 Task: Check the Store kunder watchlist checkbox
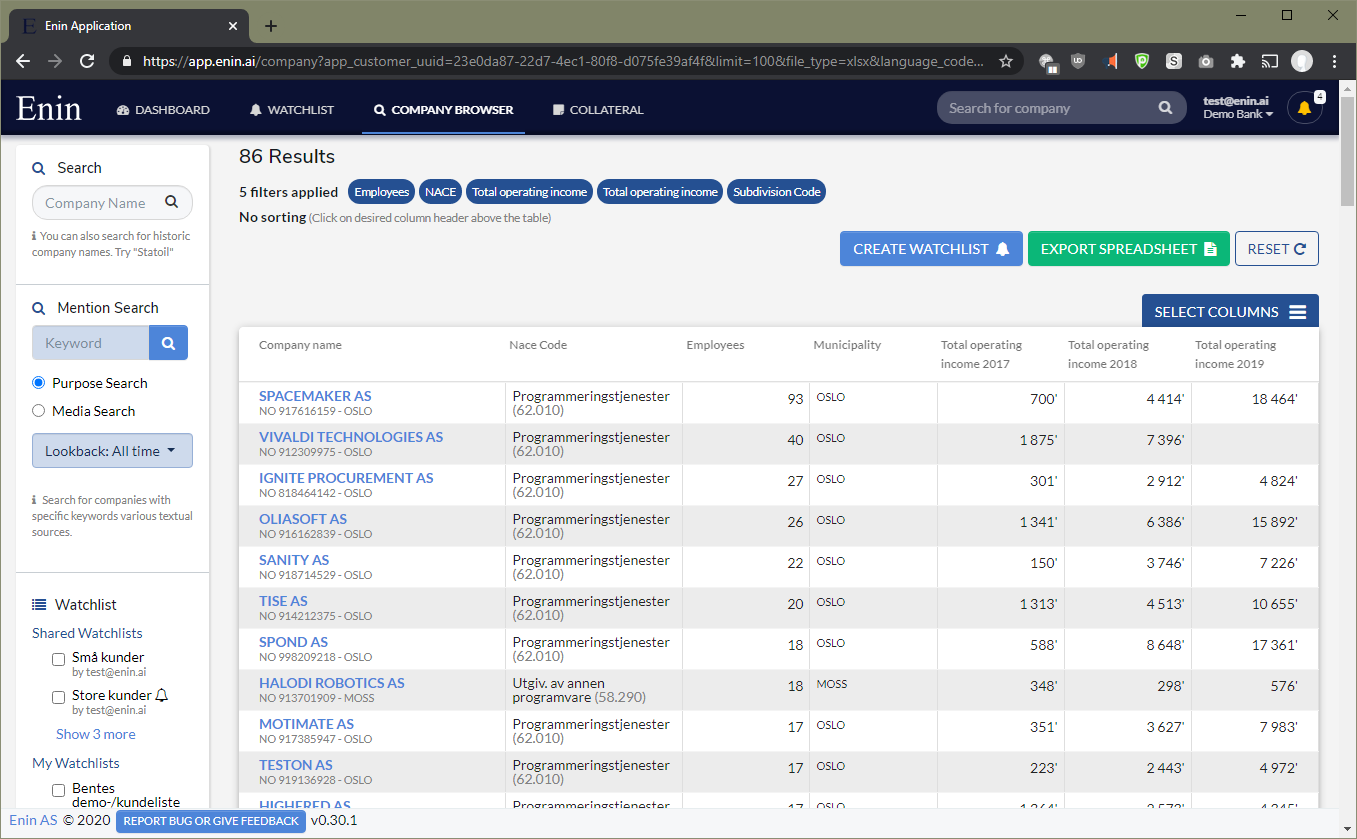click(59, 697)
